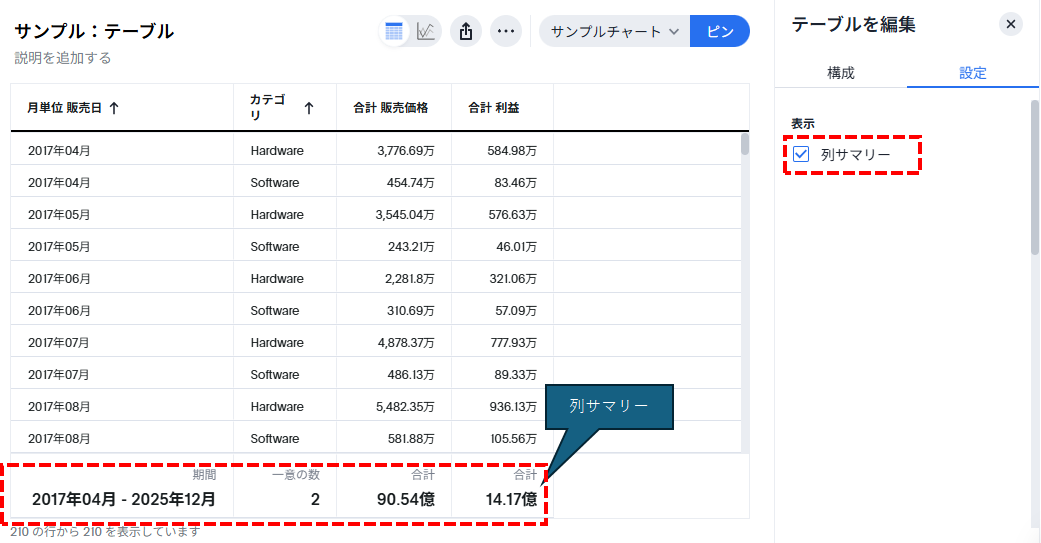Click the edit panel's vertical scrollbar

tap(1034, 177)
